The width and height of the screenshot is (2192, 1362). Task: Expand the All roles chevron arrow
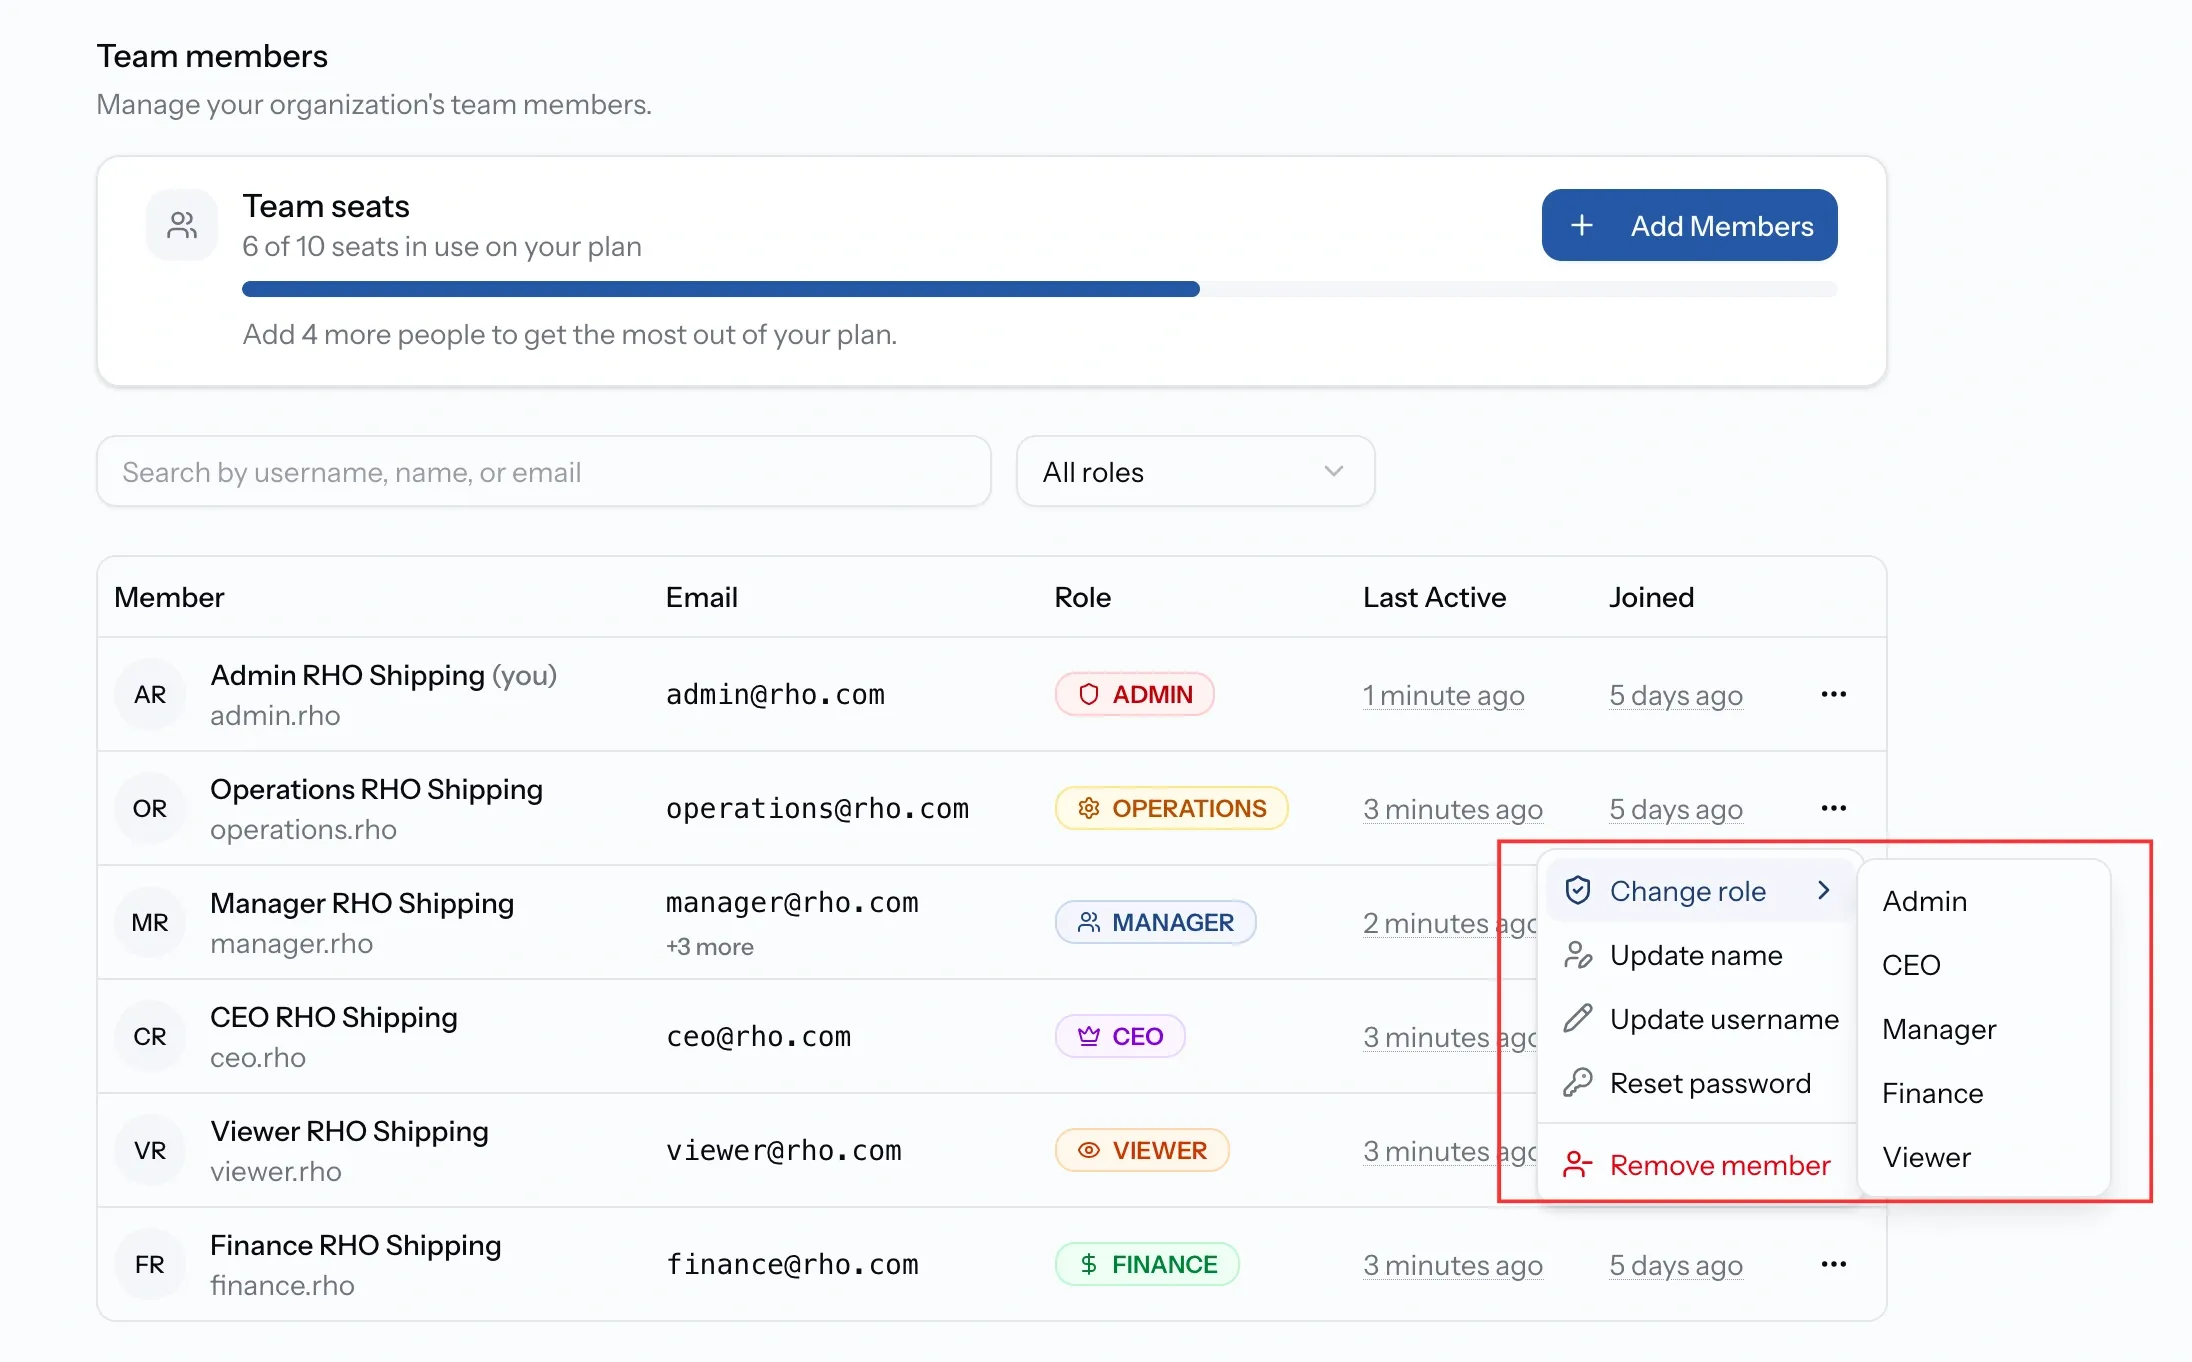point(1333,471)
